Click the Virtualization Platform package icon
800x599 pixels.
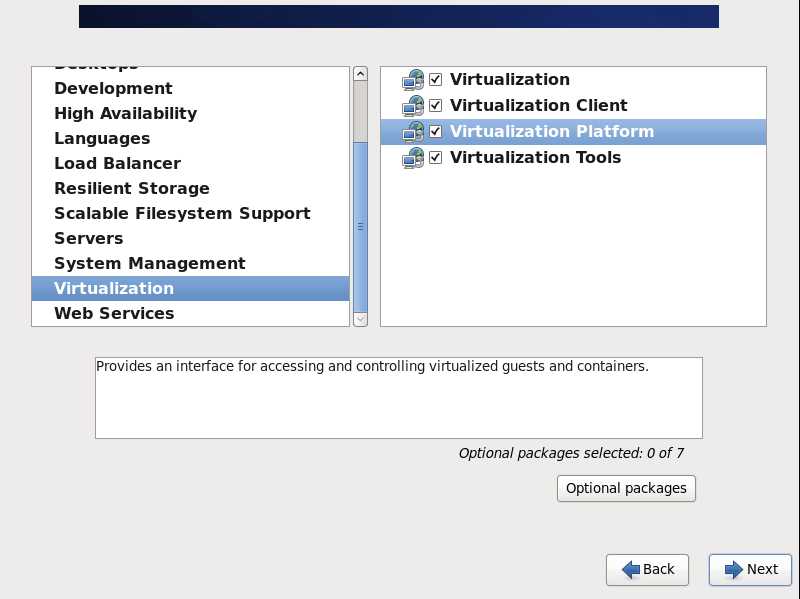point(413,132)
